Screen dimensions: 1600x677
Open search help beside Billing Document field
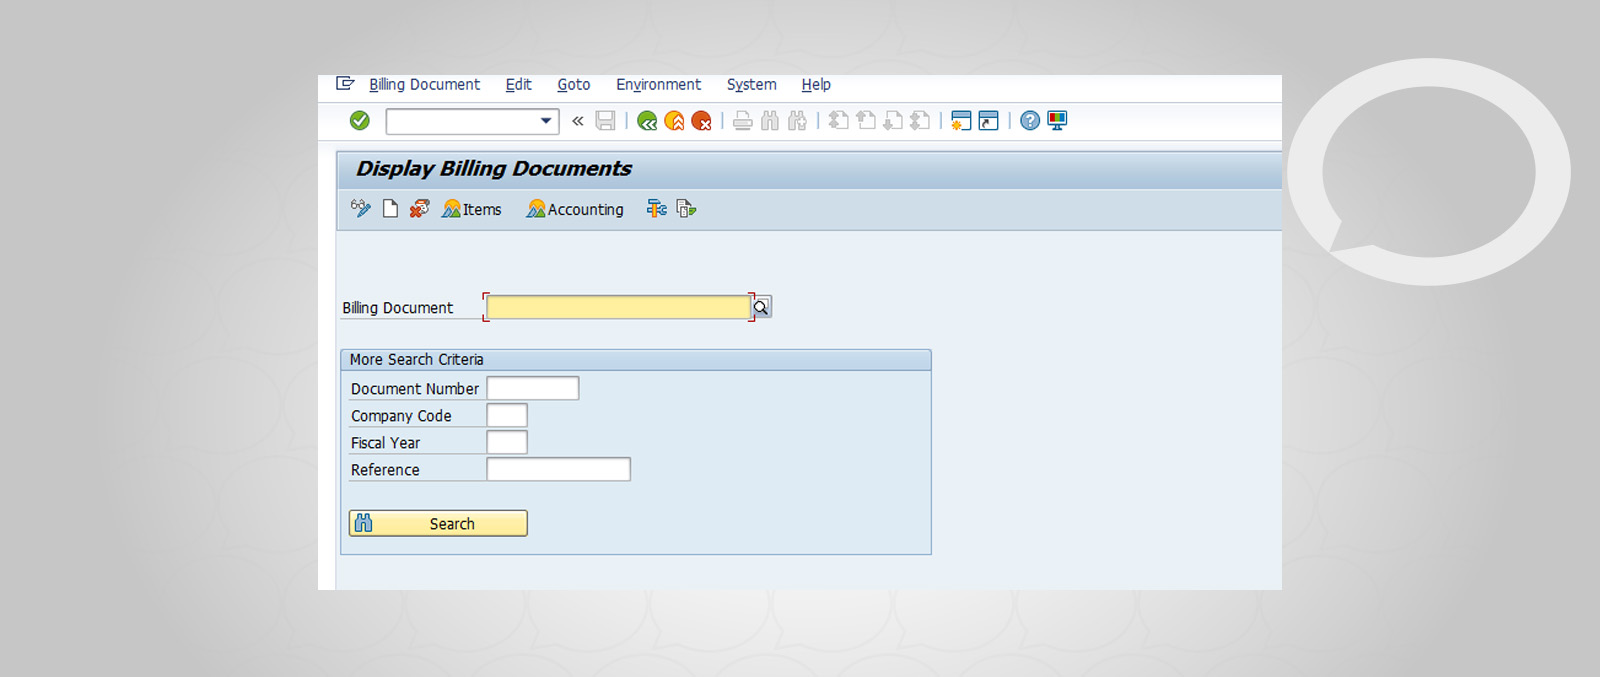click(x=762, y=307)
